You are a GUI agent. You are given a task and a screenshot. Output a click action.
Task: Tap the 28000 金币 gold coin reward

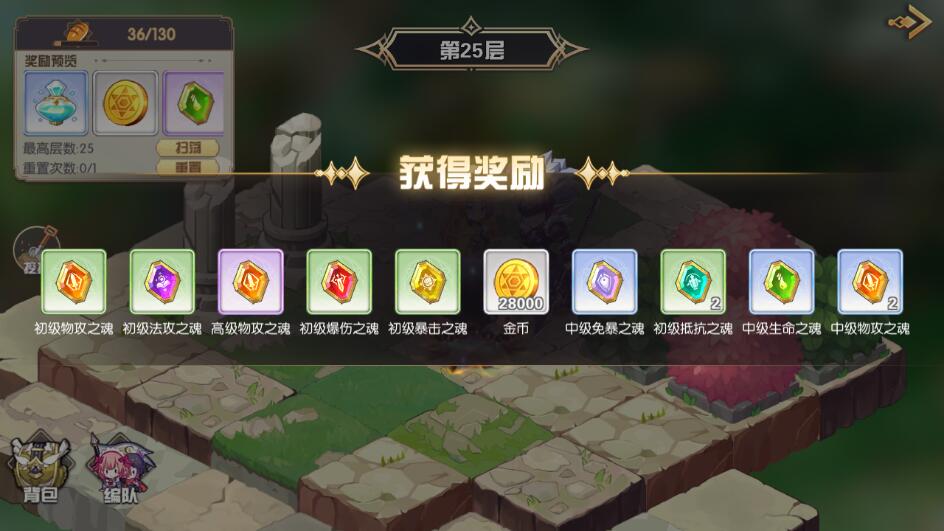coord(516,282)
